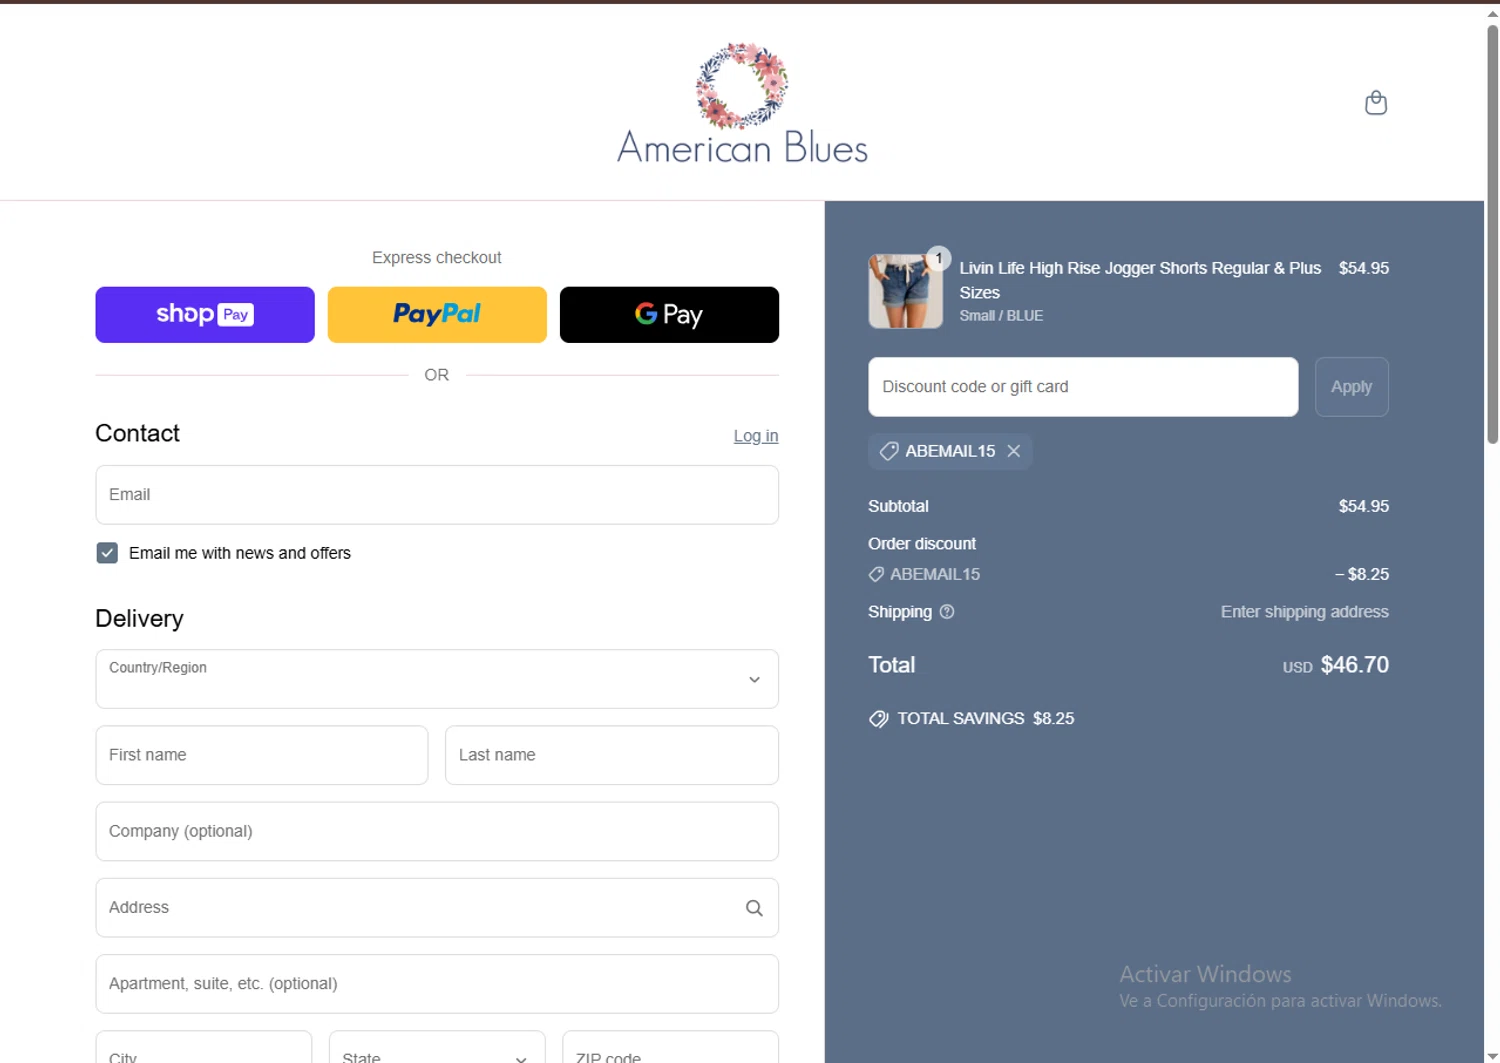The width and height of the screenshot is (1500, 1063).
Task: Click the total savings tag icon
Action: (x=878, y=719)
